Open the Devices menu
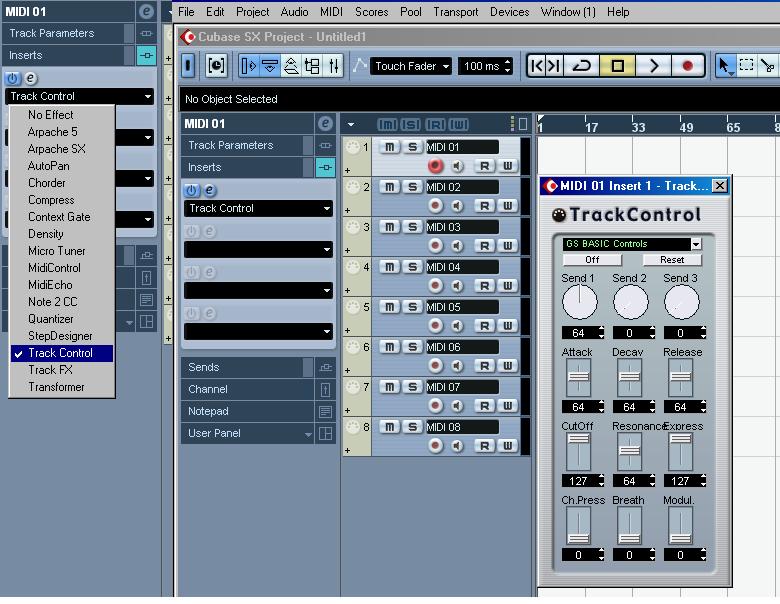Viewport: 780px width, 604px height. point(509,12)
